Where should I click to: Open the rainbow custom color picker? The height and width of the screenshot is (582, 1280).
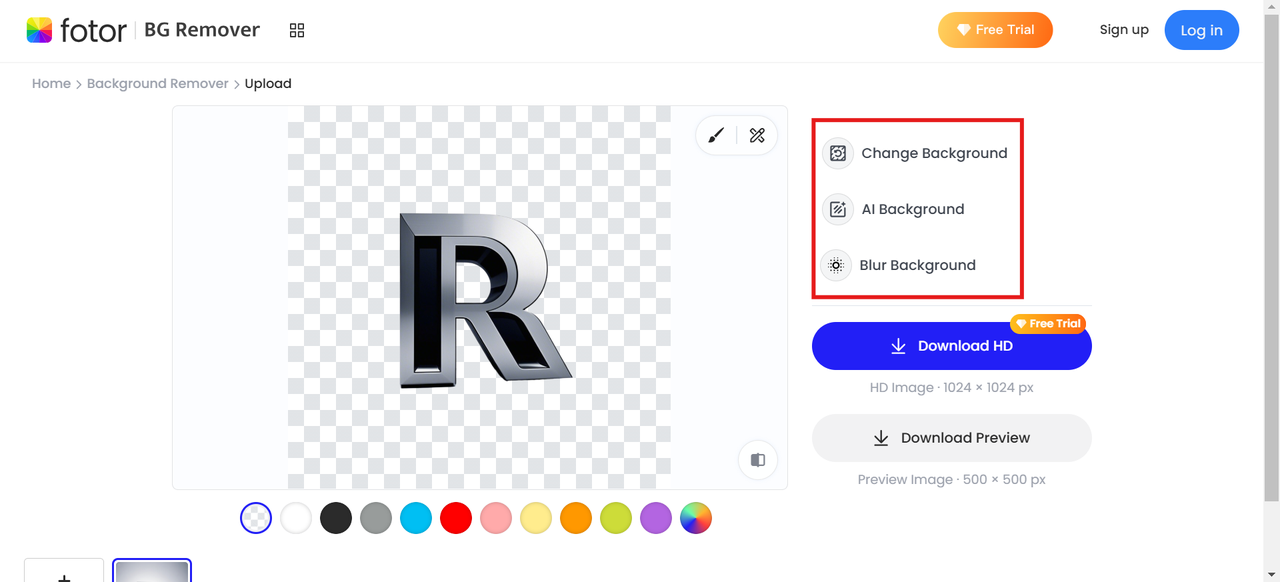click(696, 518)
